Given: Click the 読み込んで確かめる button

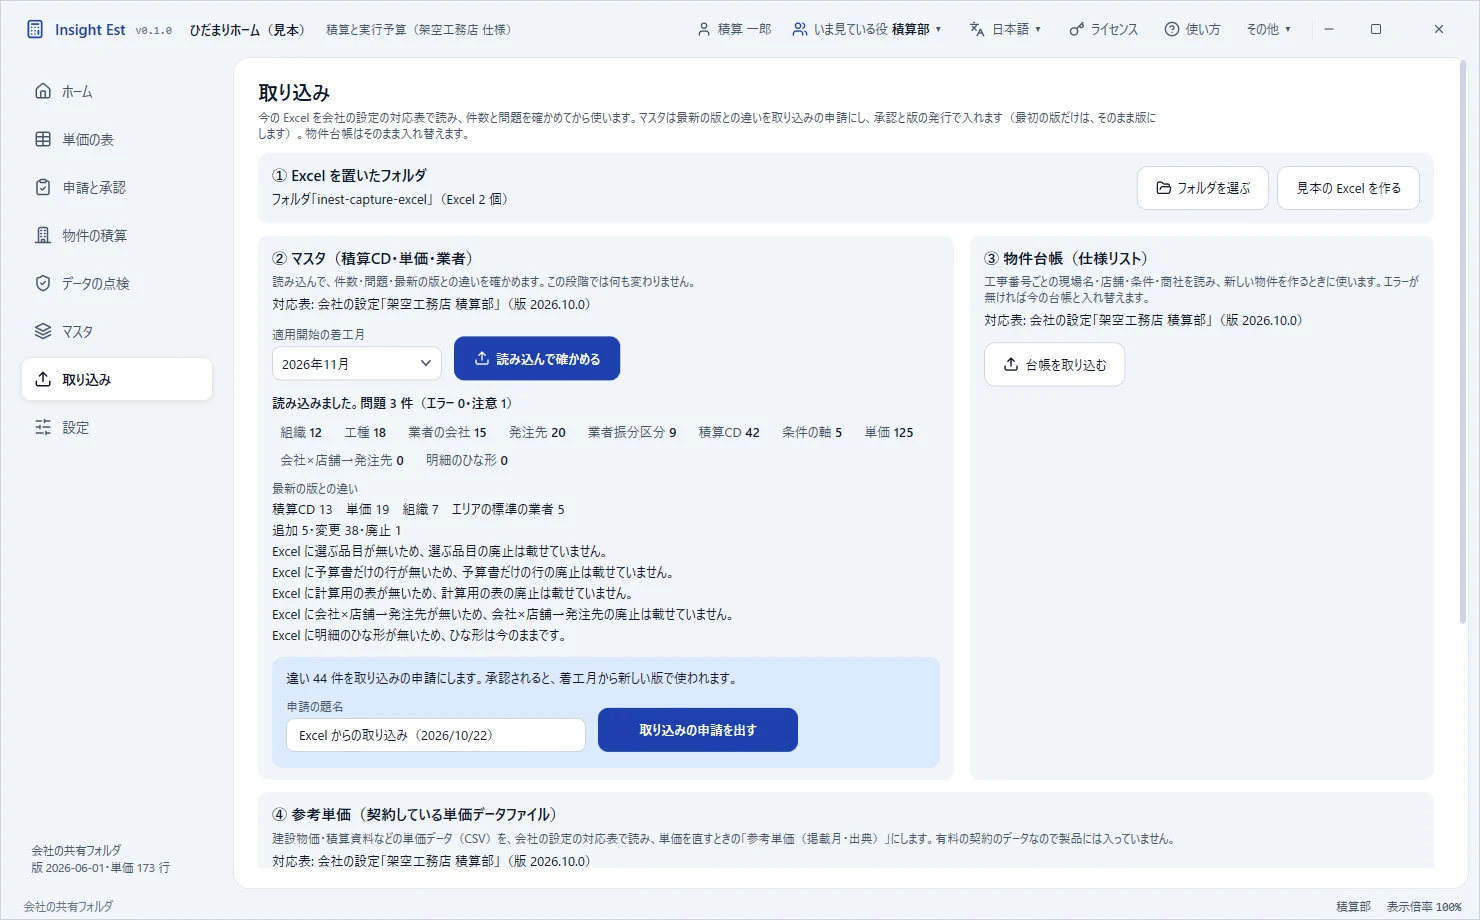Looking at the screenshot, I should point(537,358).
